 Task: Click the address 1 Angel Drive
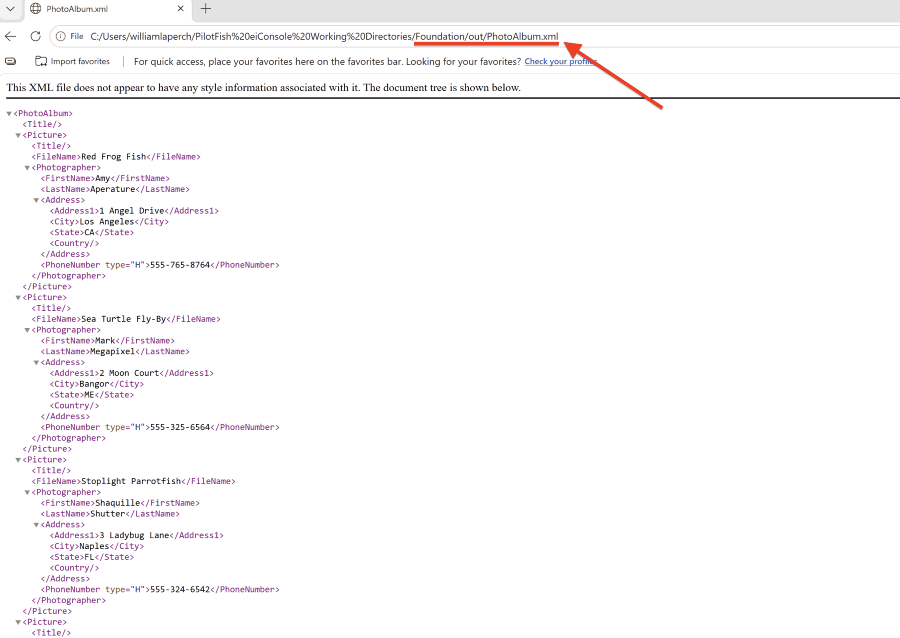coord(132,211)
